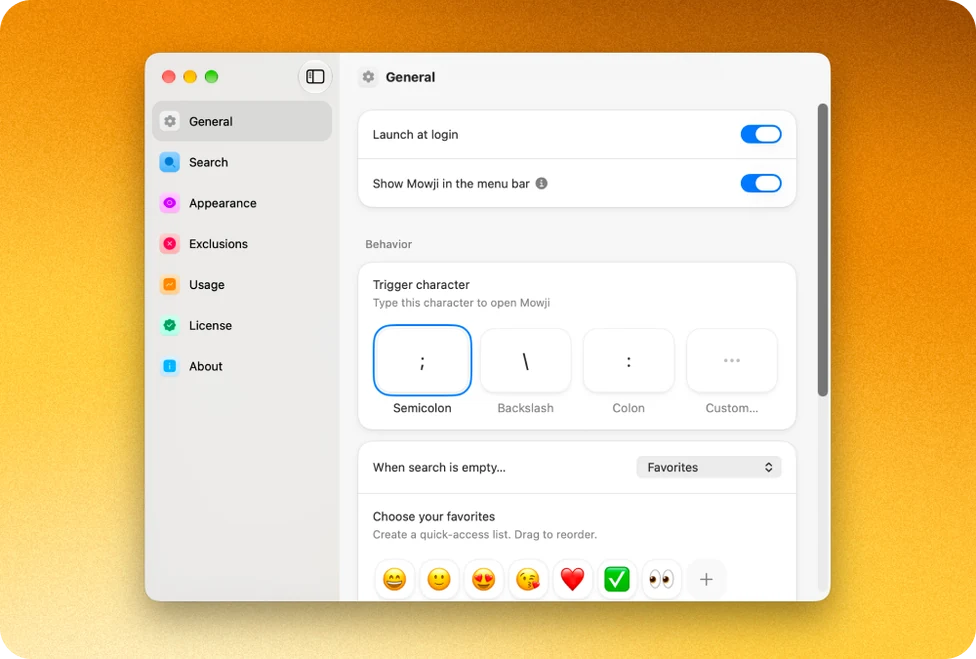Viewport: 976px width, 659px height.
Task: Add a new favorite with plus button
Action: pyautogui.click(x=706, y=579)
